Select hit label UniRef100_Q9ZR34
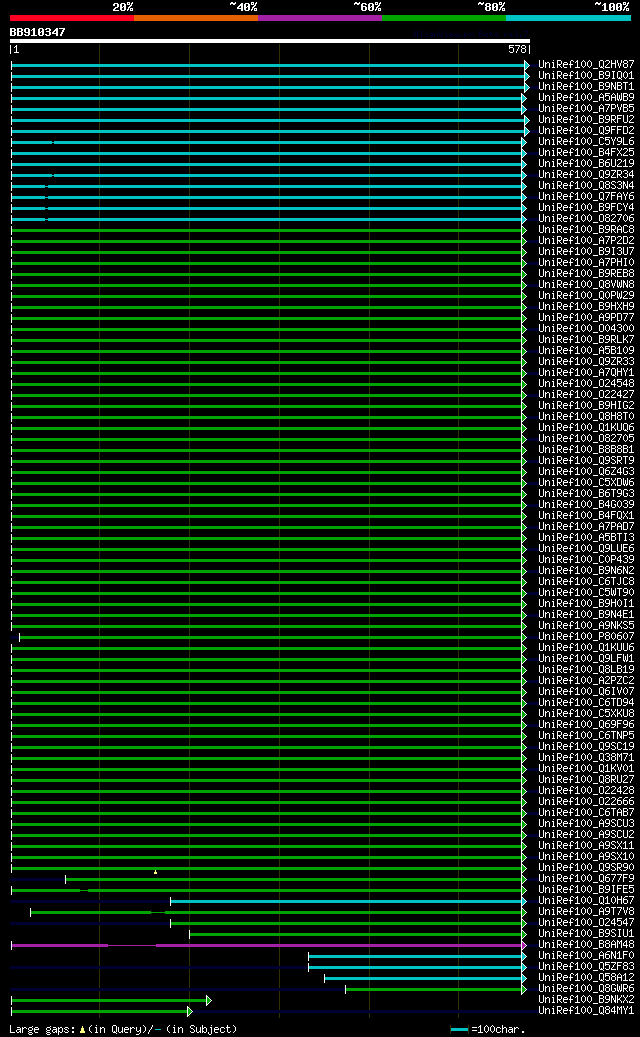 point(586,175)
